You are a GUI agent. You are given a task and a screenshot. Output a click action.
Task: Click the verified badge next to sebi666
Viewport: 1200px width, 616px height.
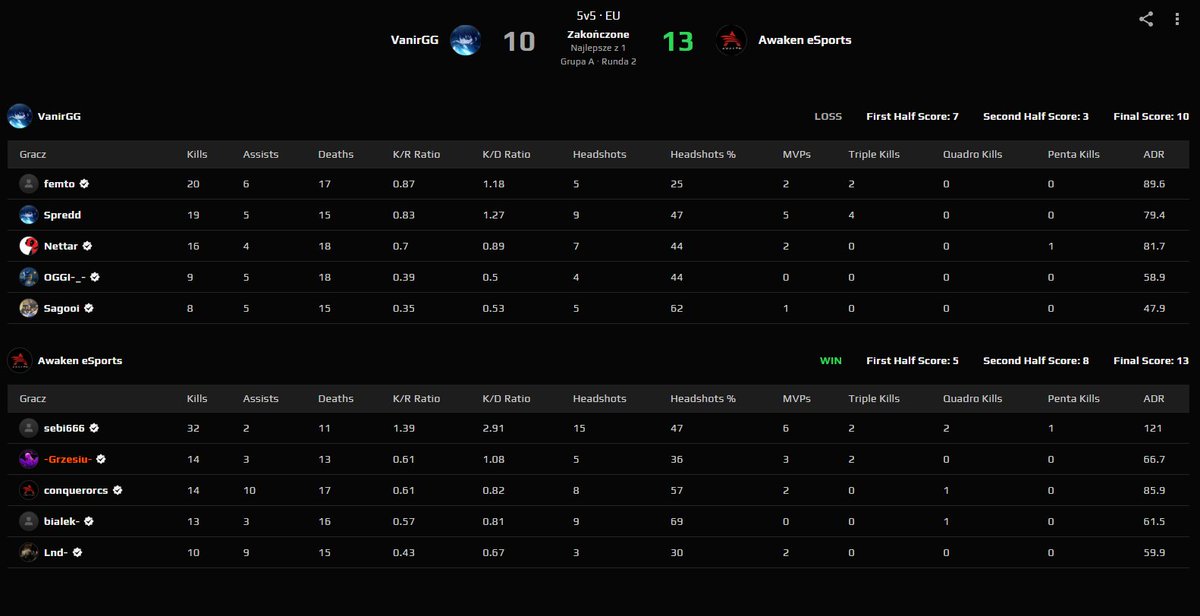coord(94,428)
